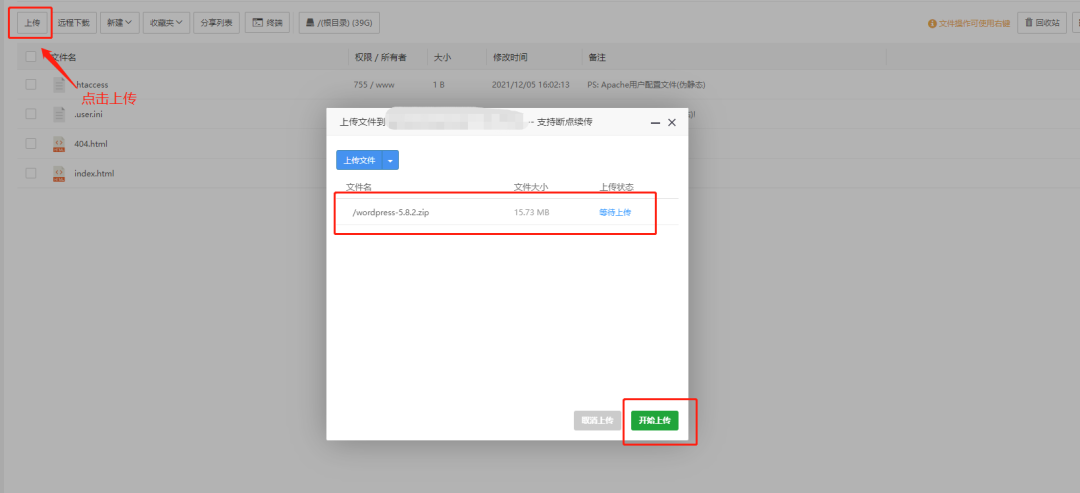Viewport: 1080px width, 493px height.
Task: Click the .htaccess file icon
Action: (59, 85)
